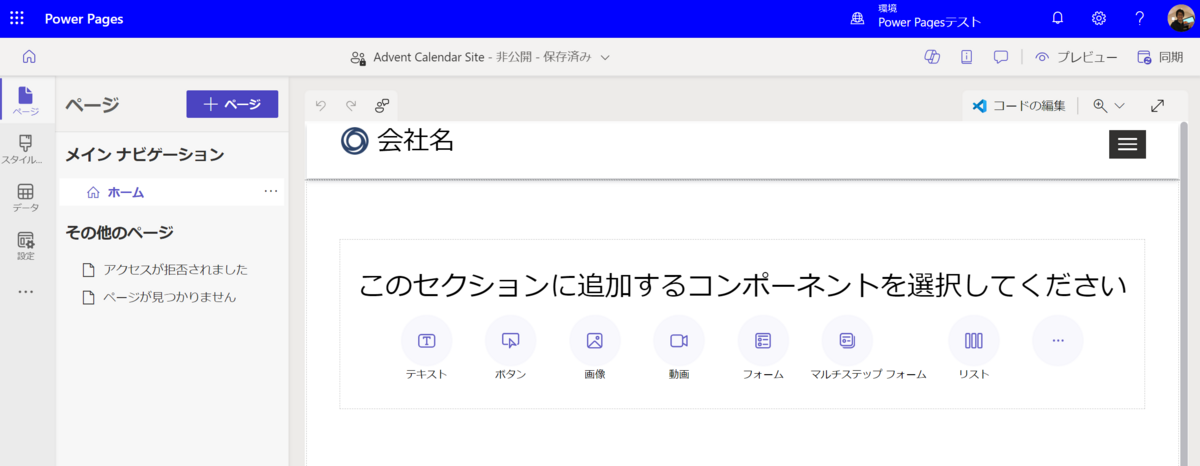Open the app launcher waffle menu
This screenshot has height=466, width=1200.
click(17, 19)
